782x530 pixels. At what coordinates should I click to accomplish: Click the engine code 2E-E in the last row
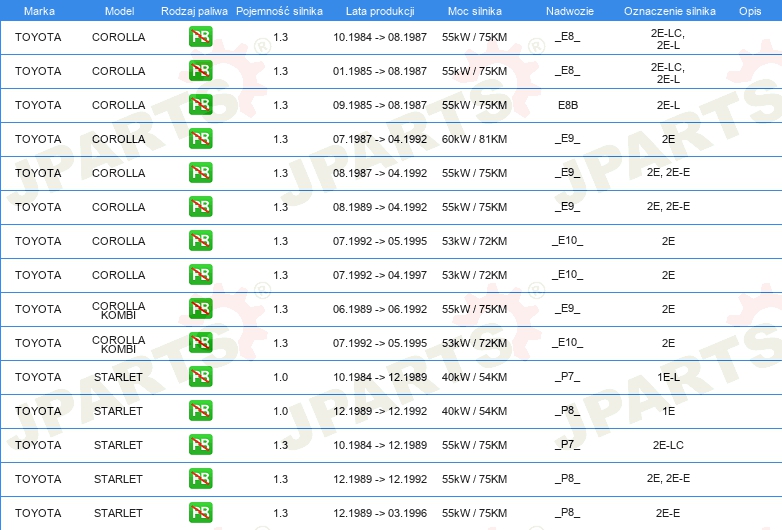point(668,513)
